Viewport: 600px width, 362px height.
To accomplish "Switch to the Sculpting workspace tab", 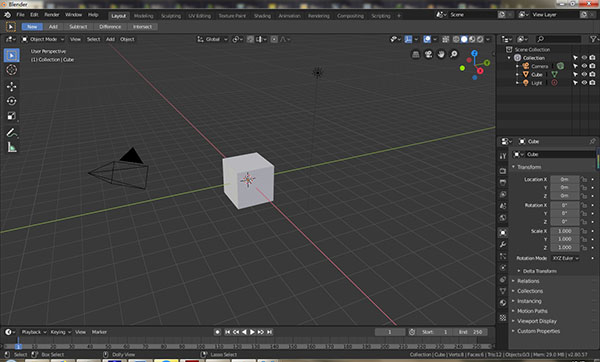I will coord(171,16).
